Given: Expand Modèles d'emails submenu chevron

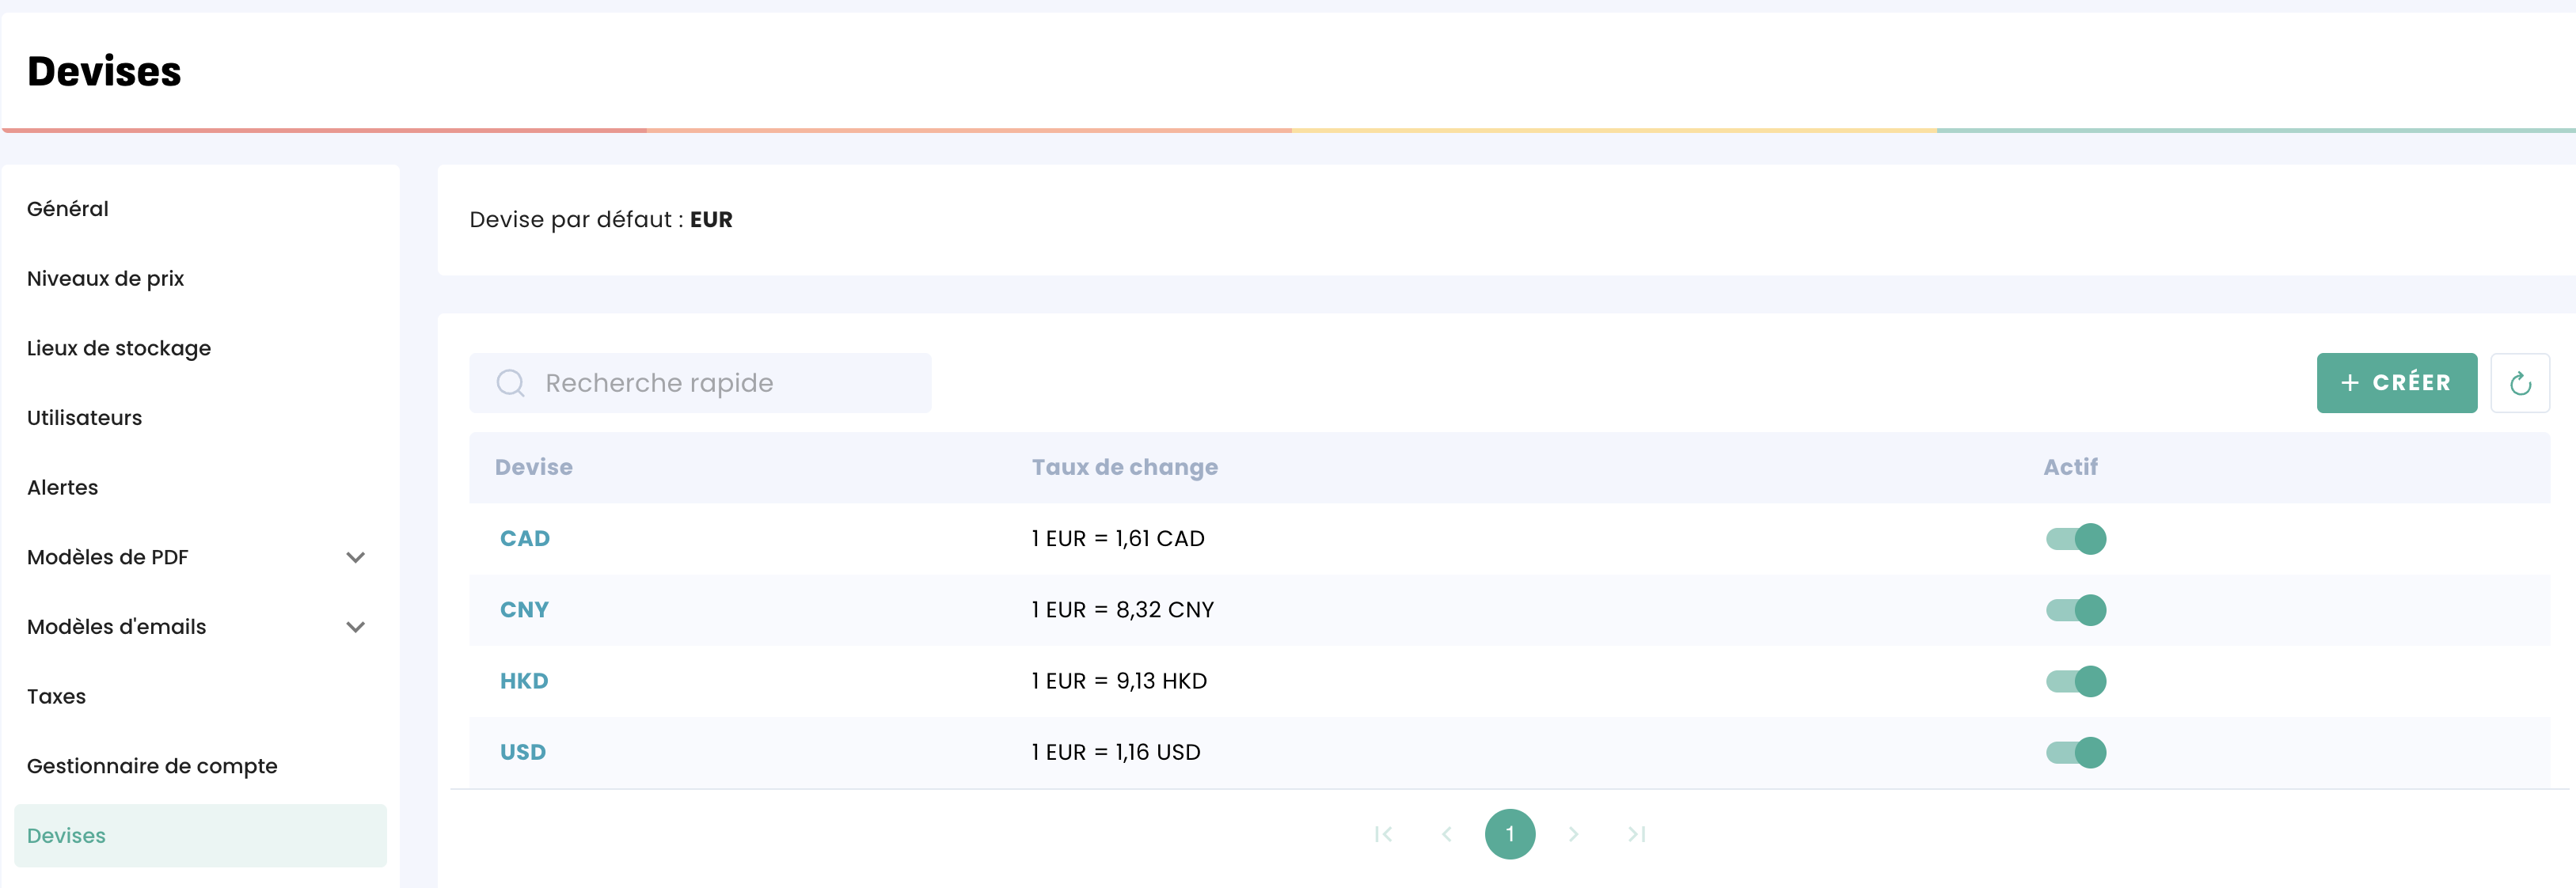Looking at the screenshot, I should click(x=355, y=627).
